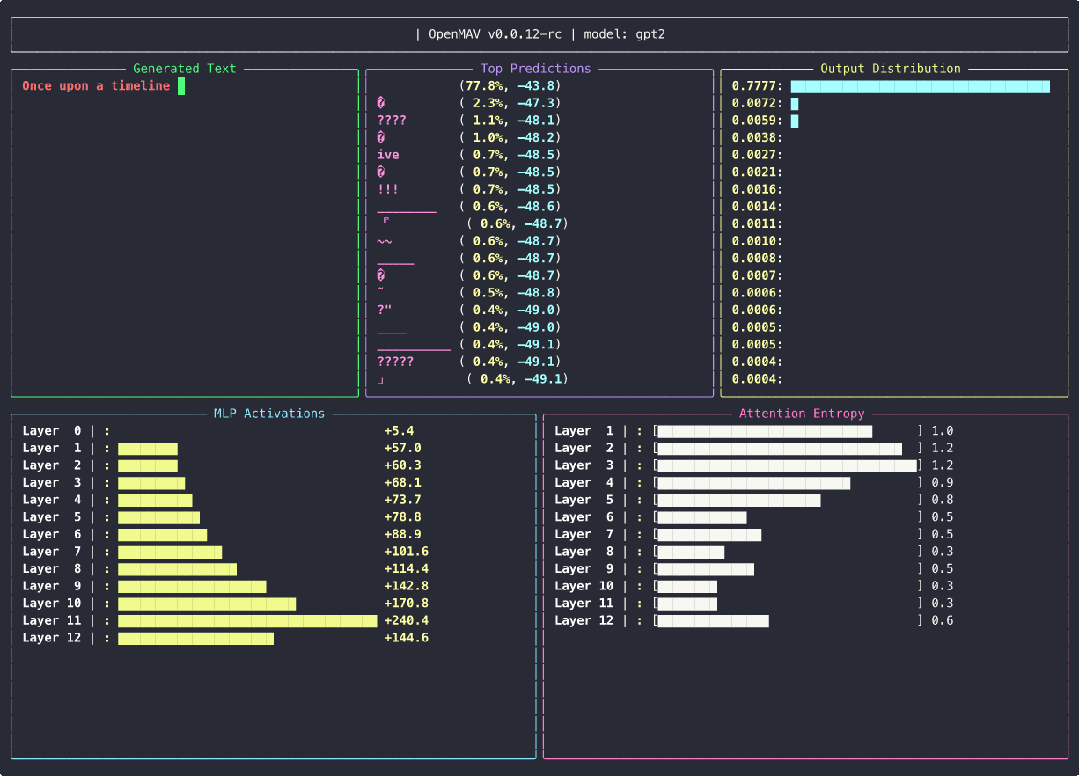Screen dimensions: 1079x776
Task: Select the Top Predictions panel title
Action: click(536, 68)
